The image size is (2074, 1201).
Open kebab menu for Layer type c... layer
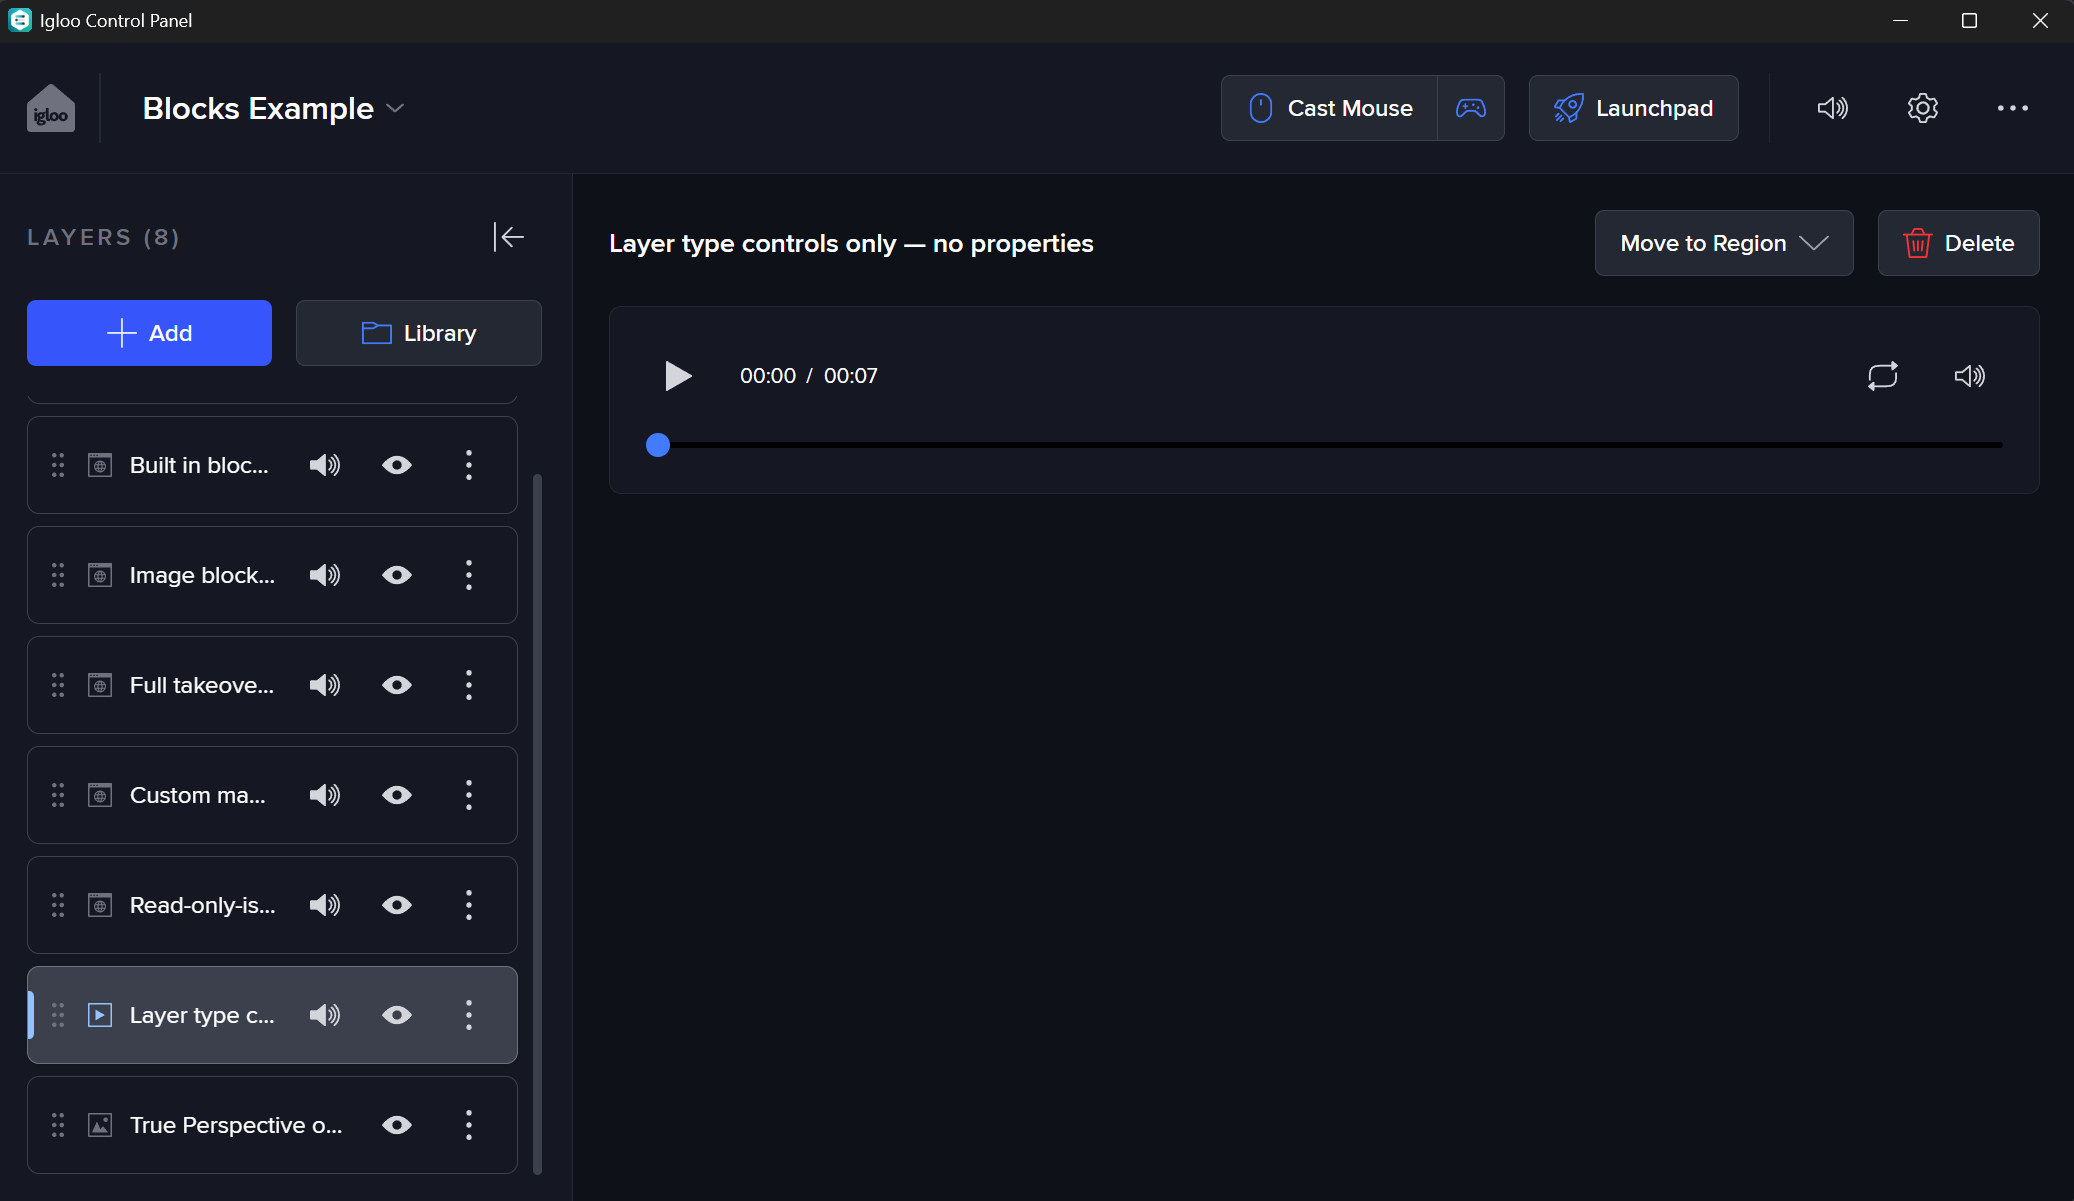(x=468, y=1015)
